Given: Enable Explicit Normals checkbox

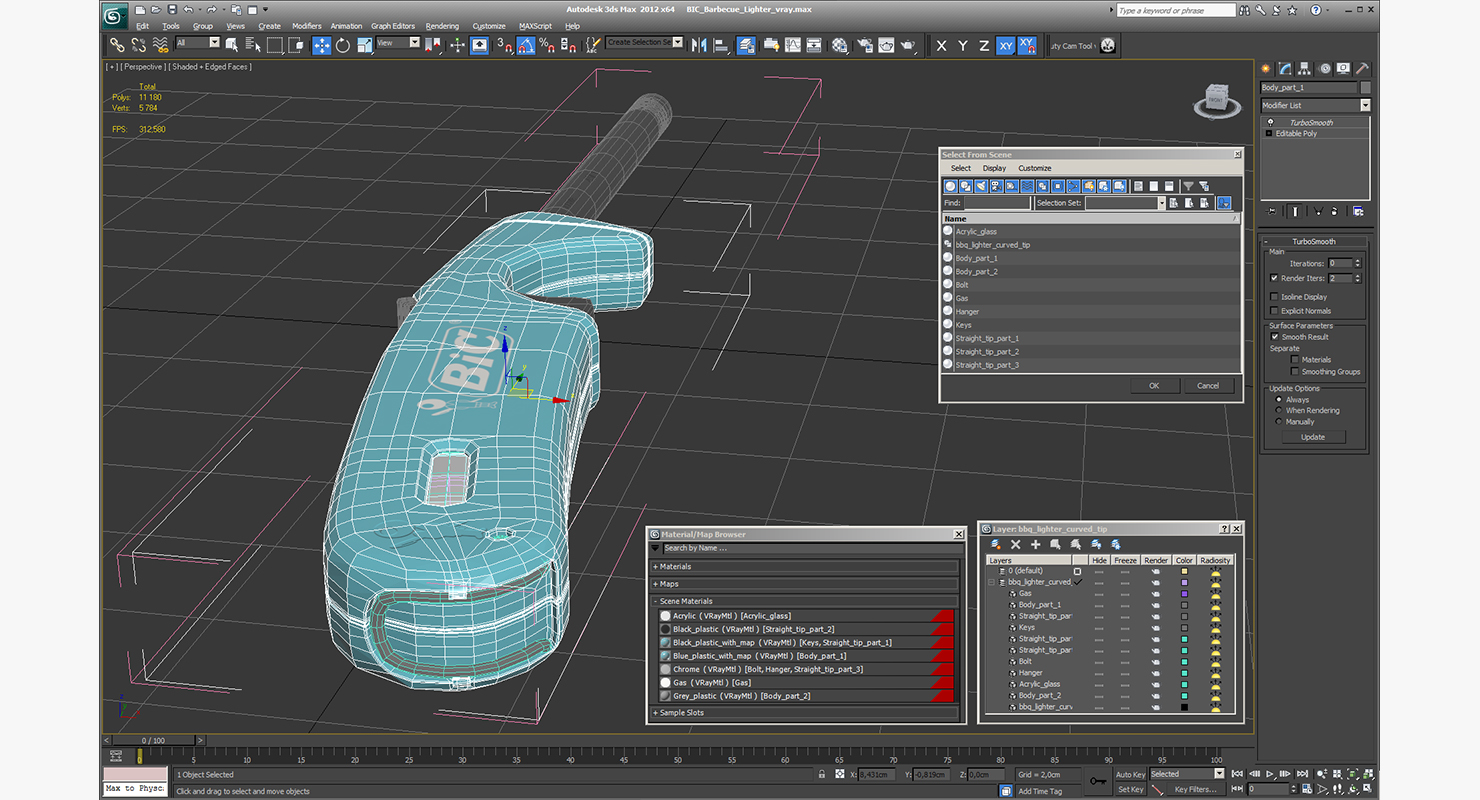Looking at the screenshot, I should (x=1274, y=311).
